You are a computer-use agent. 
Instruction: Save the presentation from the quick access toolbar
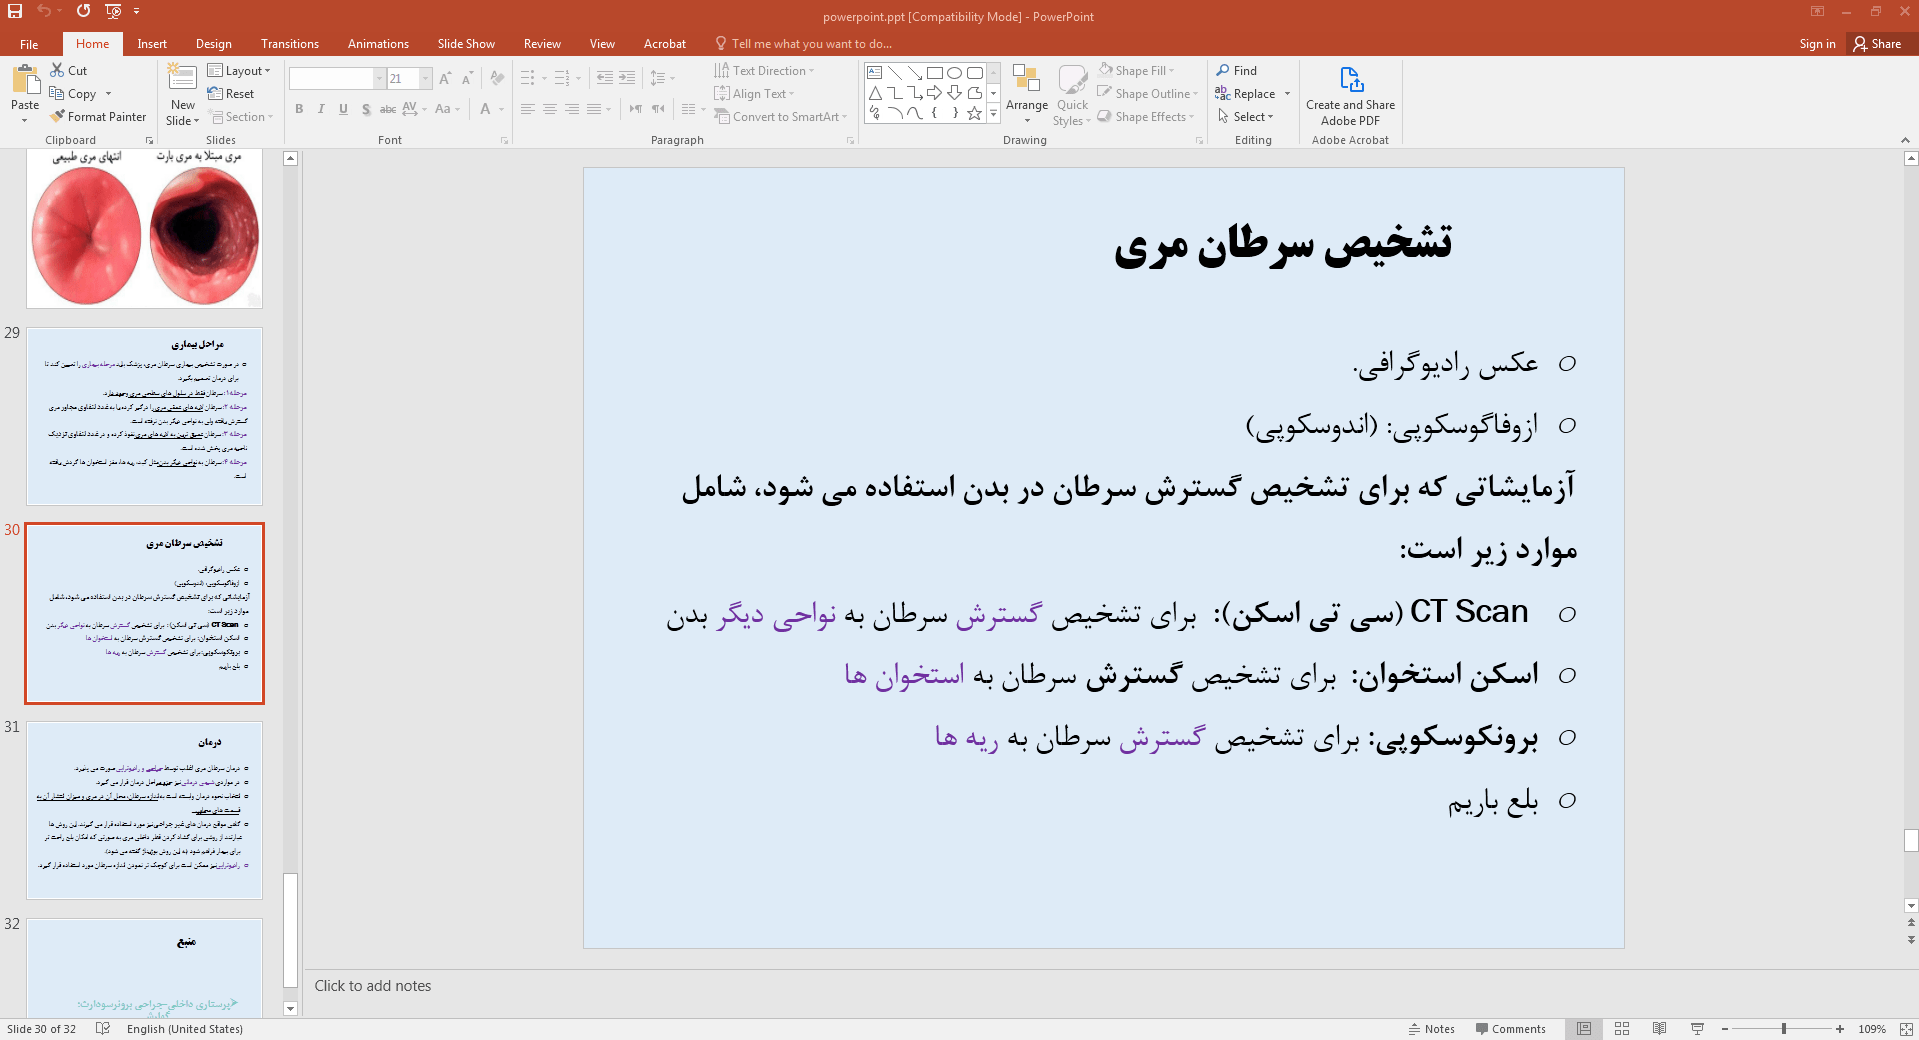[x=15, y=11]
